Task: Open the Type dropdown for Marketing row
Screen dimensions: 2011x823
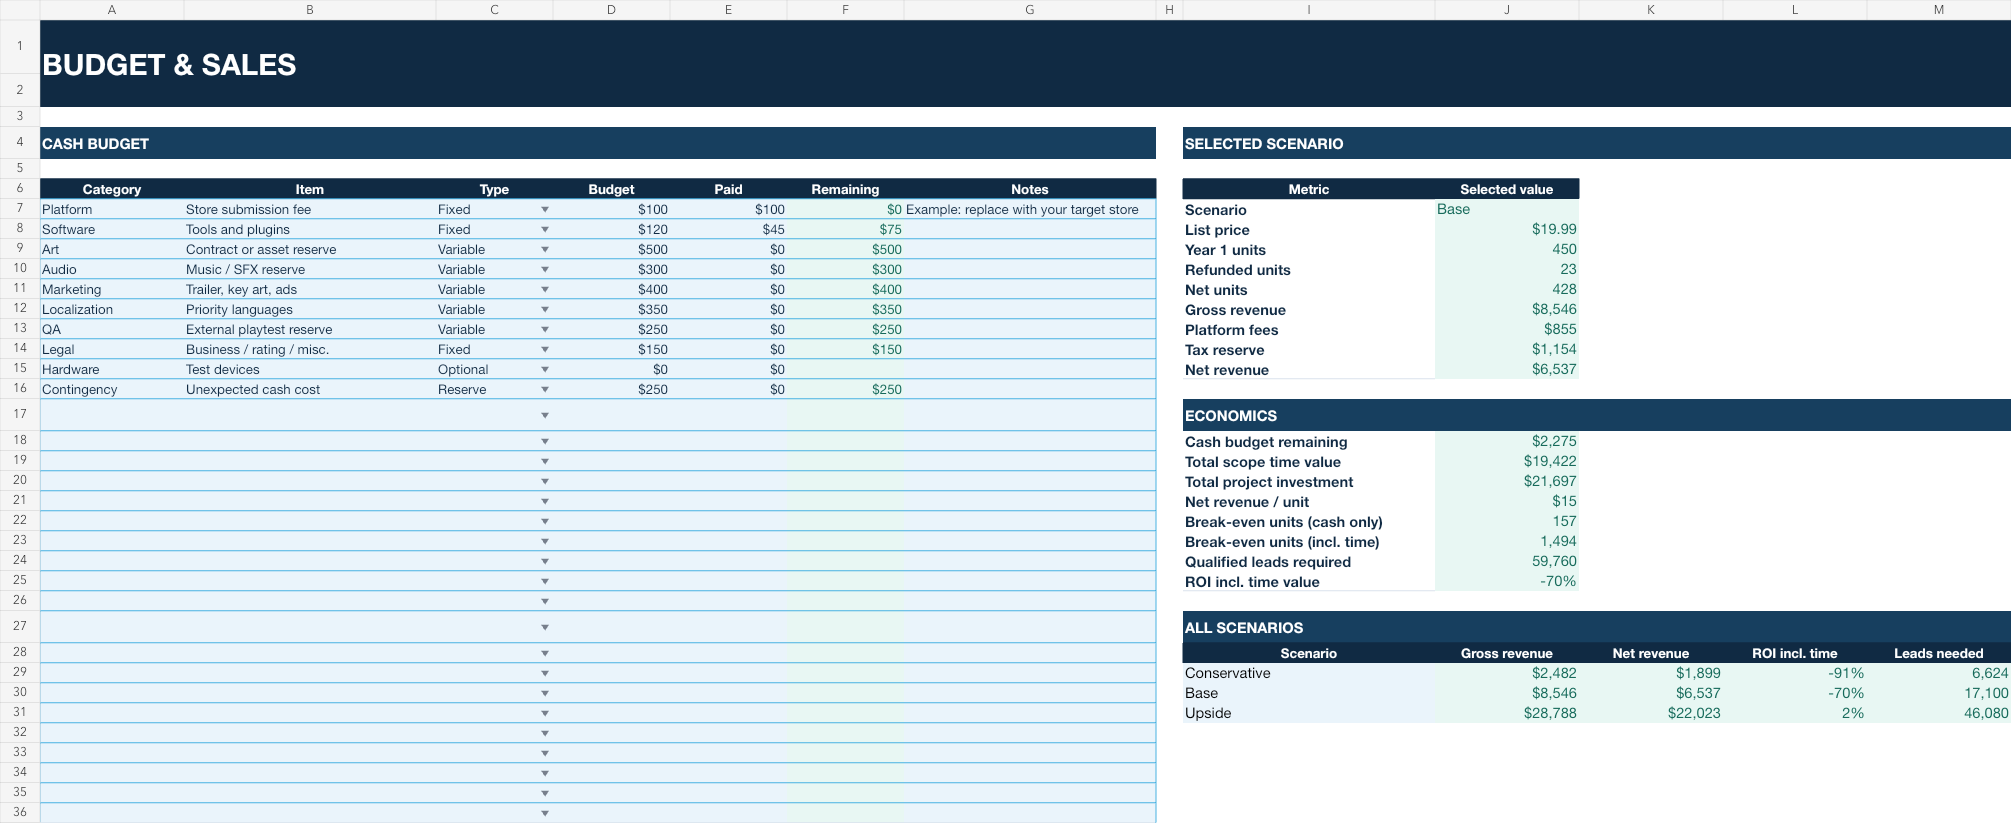Action: (545, 290)
